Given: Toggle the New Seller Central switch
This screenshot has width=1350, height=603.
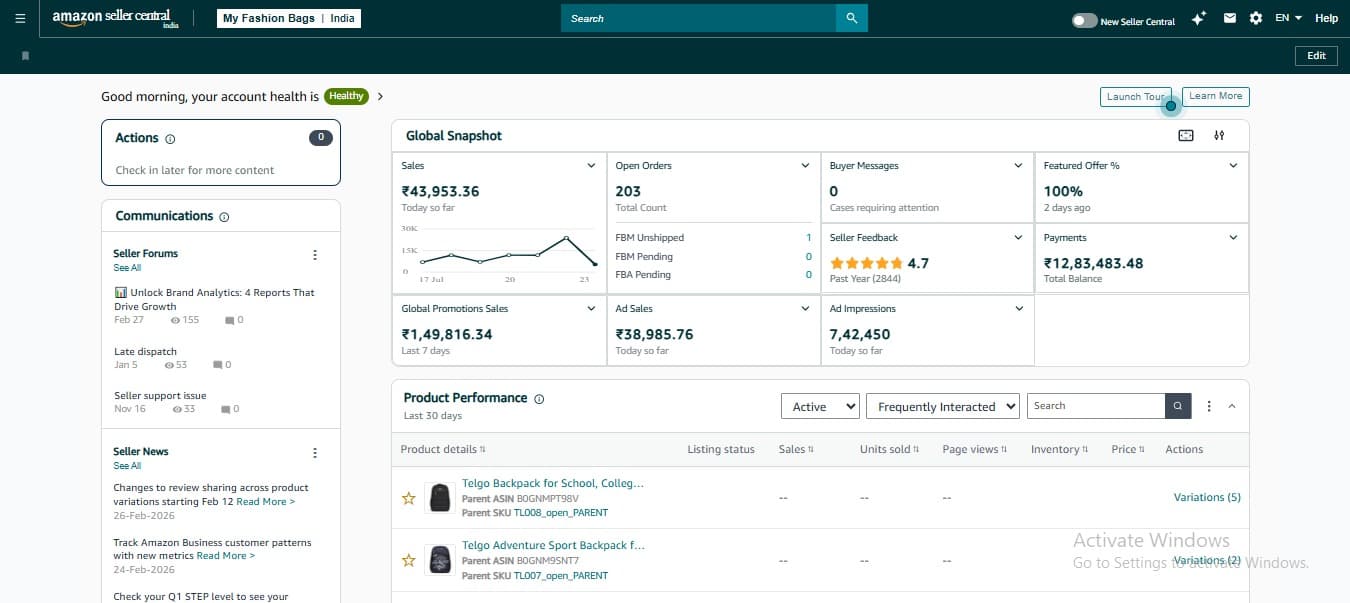Looking at the screenshot, I should [1084, 20].
